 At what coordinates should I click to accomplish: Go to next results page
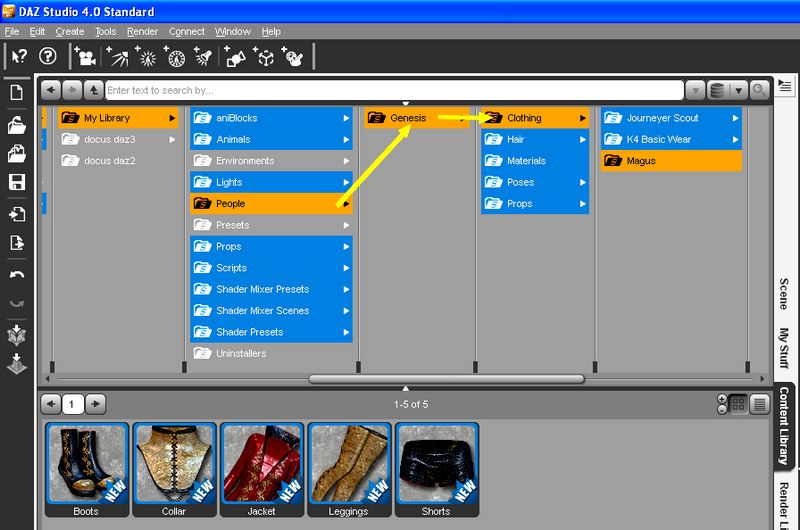point(95,405)
